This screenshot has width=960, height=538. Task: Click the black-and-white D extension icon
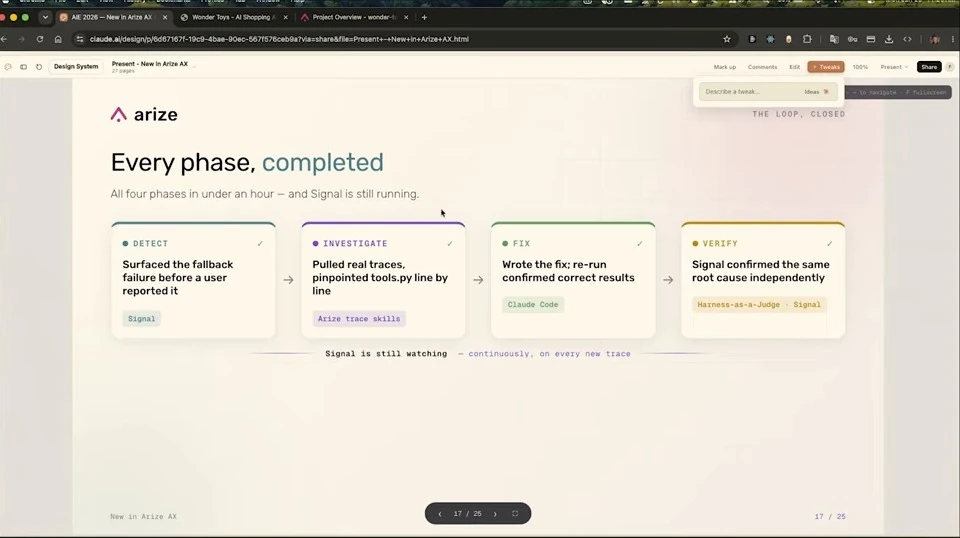tap(752, 39)
